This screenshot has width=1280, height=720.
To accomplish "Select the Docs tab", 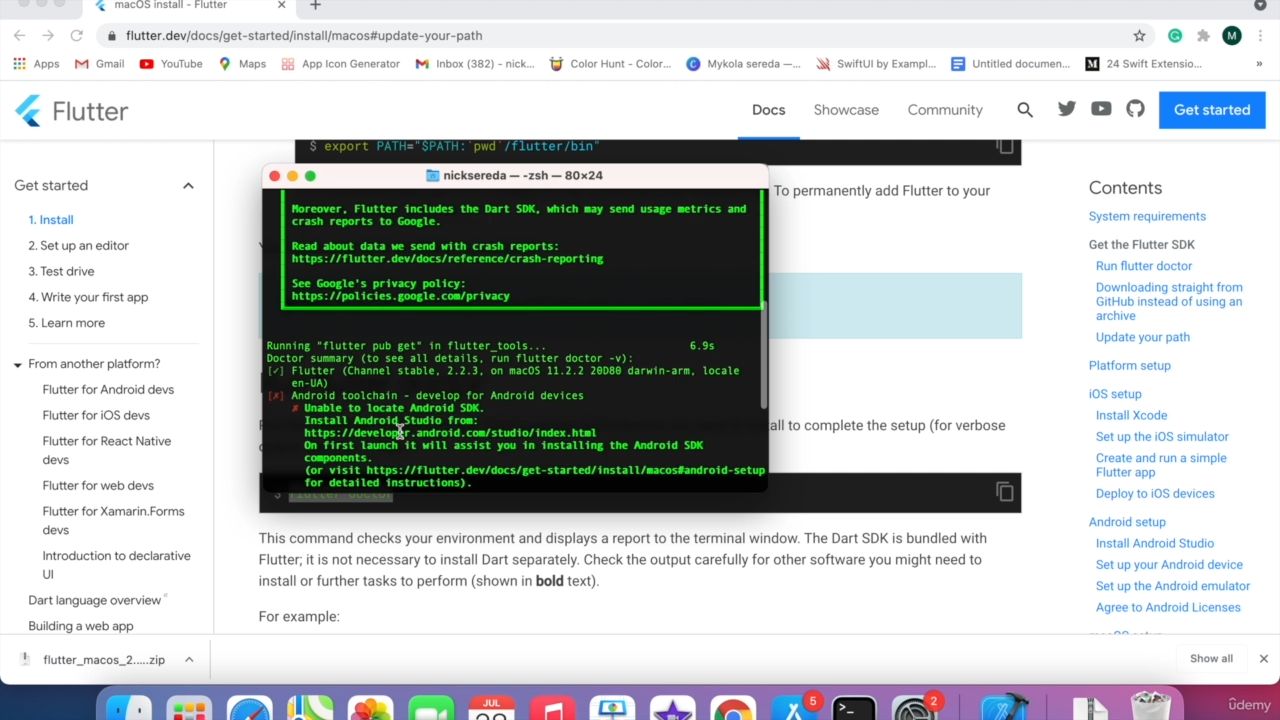I will pyautogui.click(x=768, y=110).
